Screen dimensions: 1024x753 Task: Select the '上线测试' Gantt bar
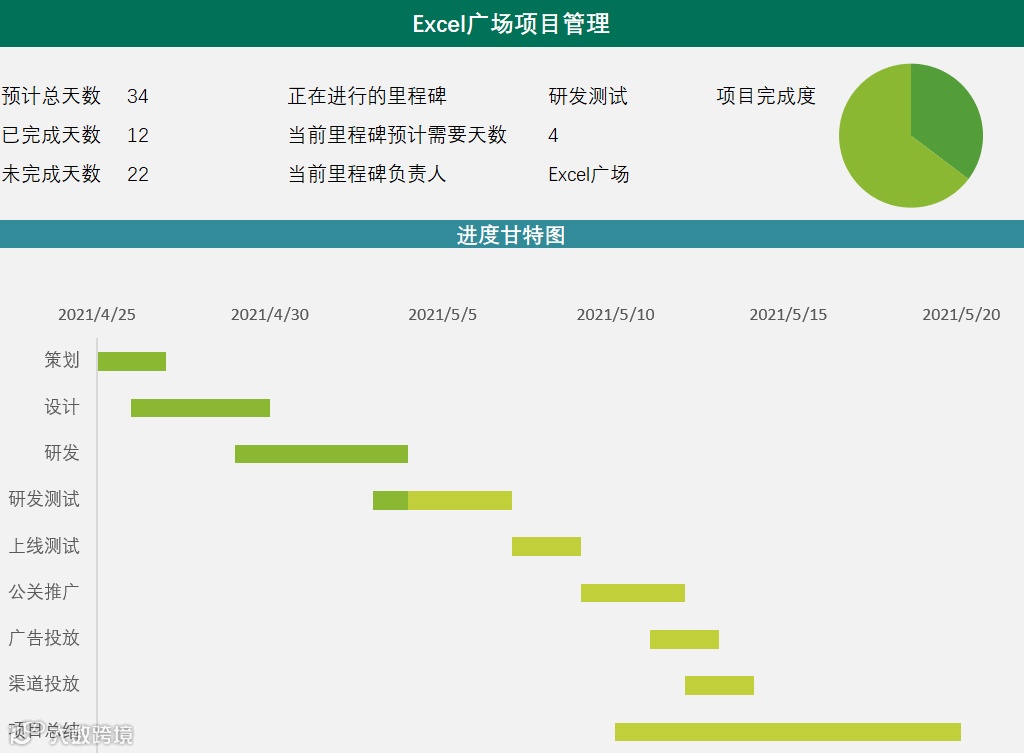(x=547, y=547)
